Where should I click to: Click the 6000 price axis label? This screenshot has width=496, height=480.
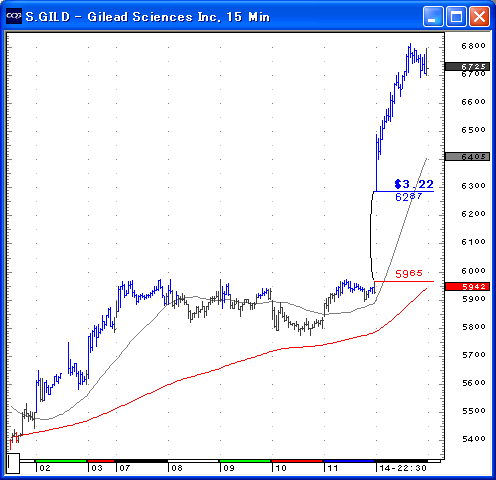473,270
